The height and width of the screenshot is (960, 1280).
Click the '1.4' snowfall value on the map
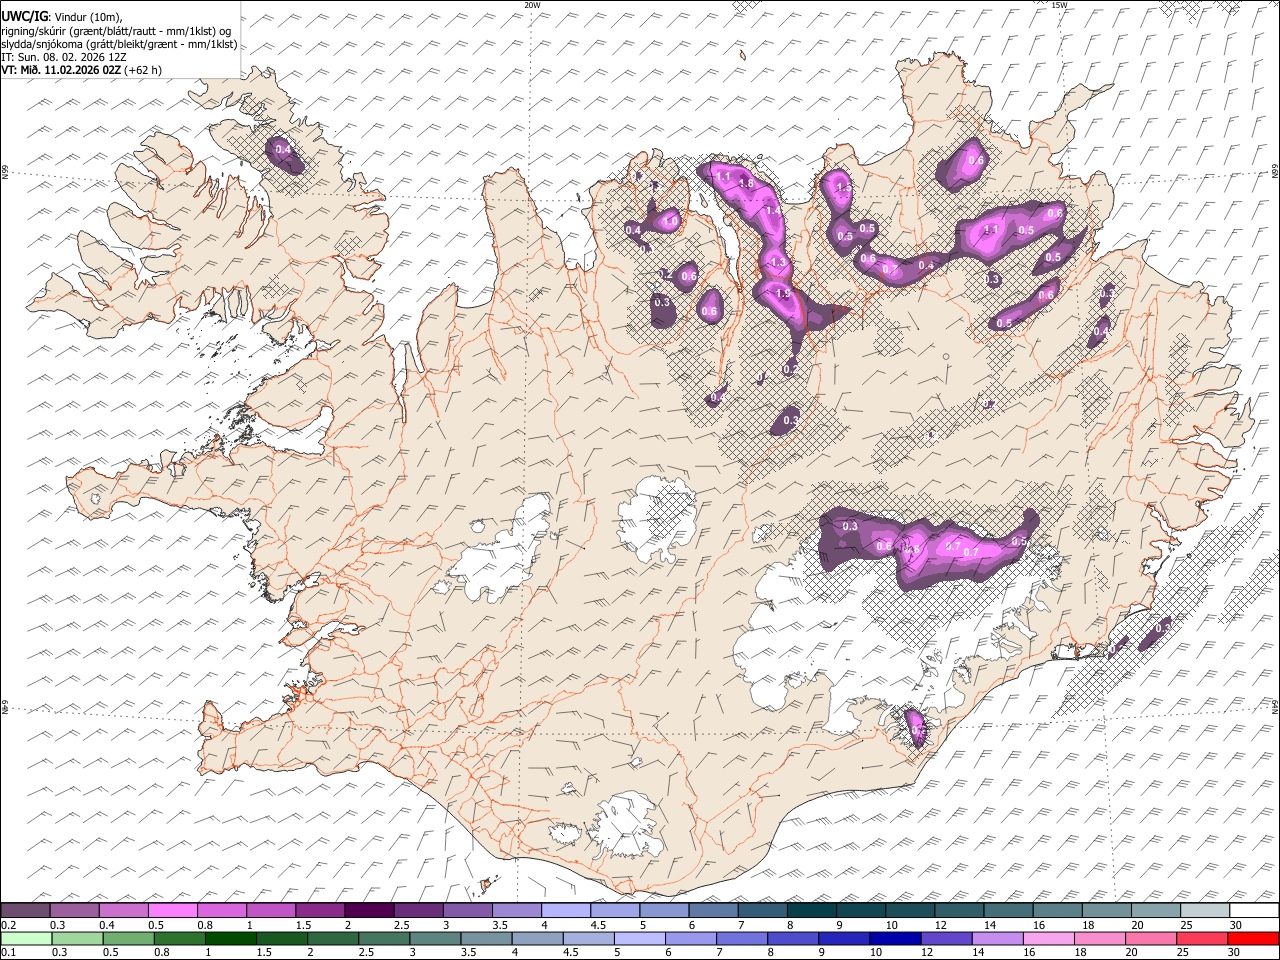click(x=772, y=211)
